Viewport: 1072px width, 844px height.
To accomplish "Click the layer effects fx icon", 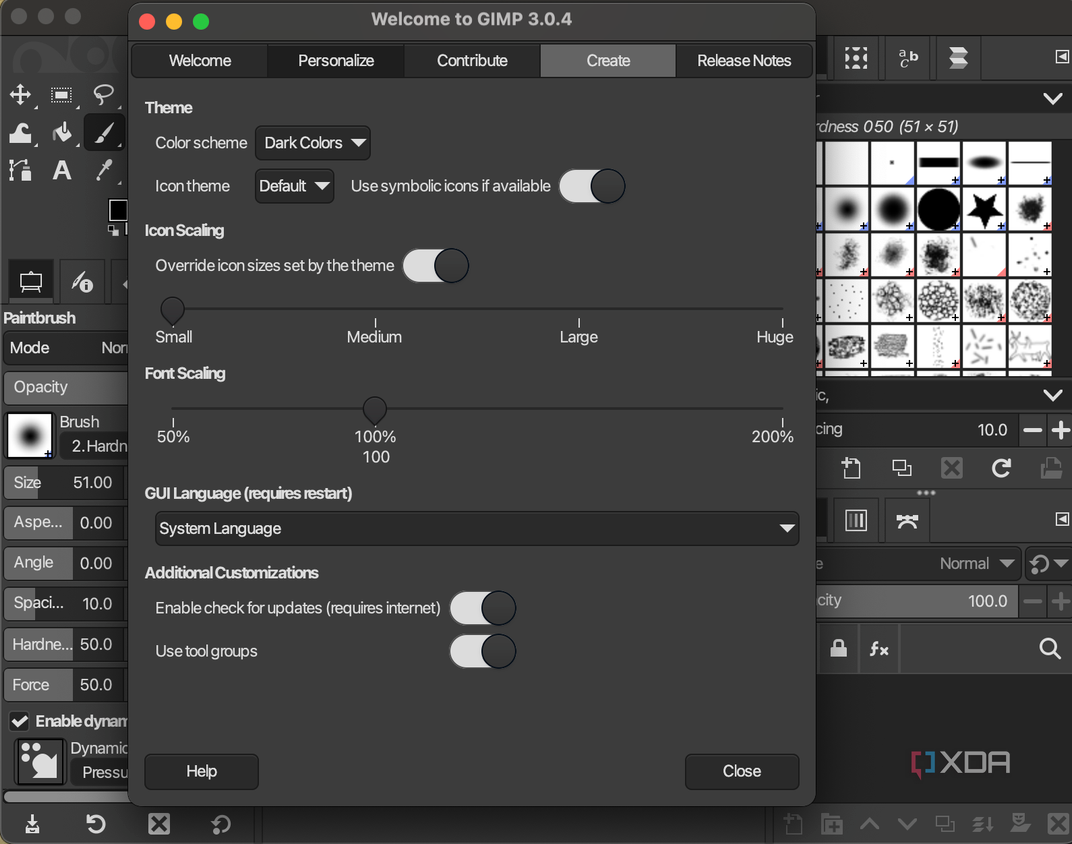I will (x=879, y=648).
